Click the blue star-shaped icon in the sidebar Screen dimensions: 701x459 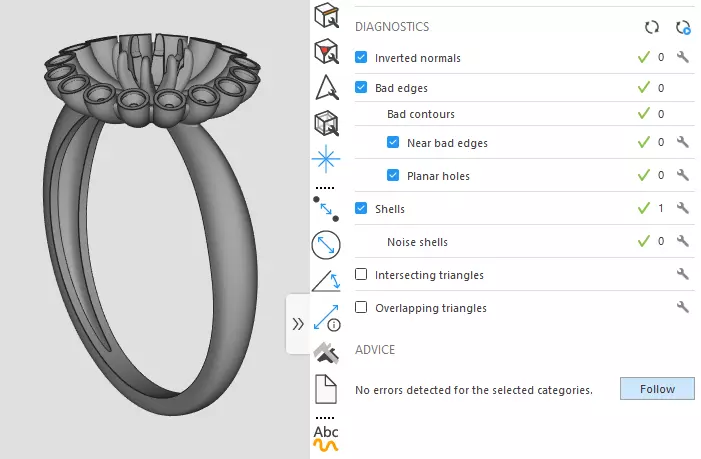327,158
